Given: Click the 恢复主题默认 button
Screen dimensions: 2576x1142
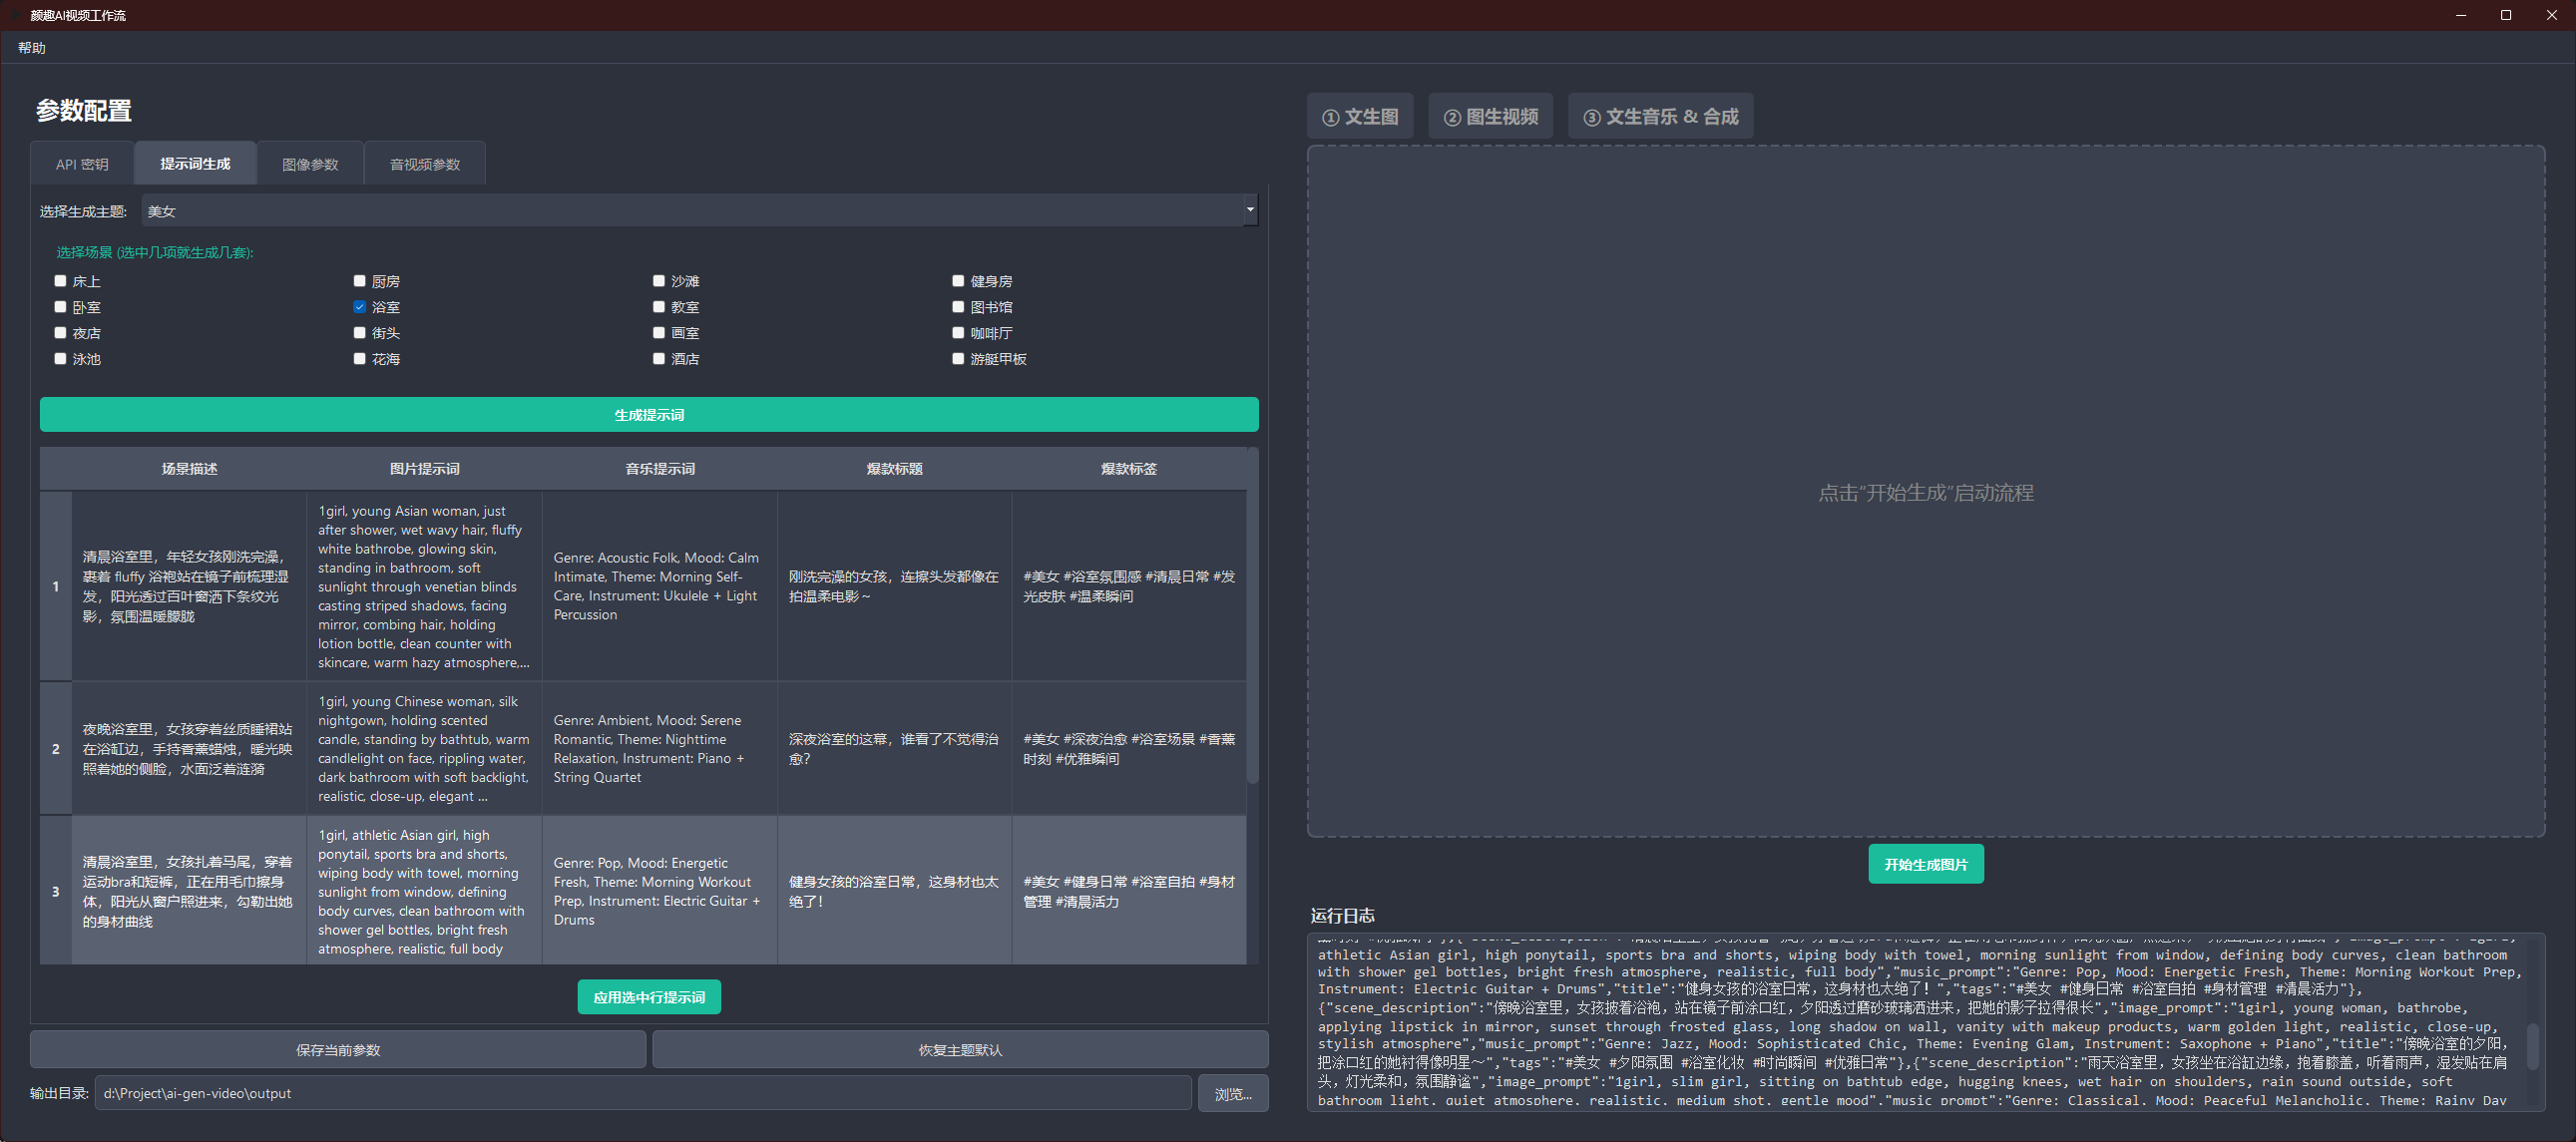Looking at the screenshot, I should pos(960,1050).
